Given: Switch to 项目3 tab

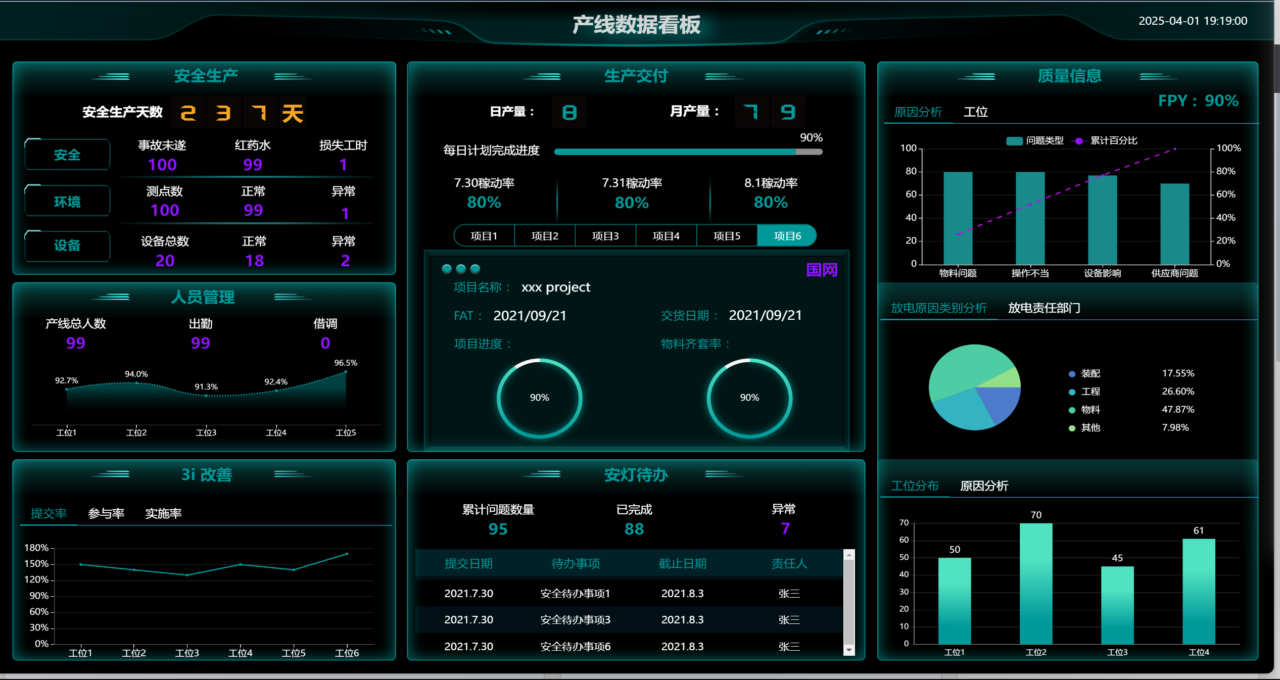Looking at the screenshot, I should pyautogui.click(x=606, y=236).
